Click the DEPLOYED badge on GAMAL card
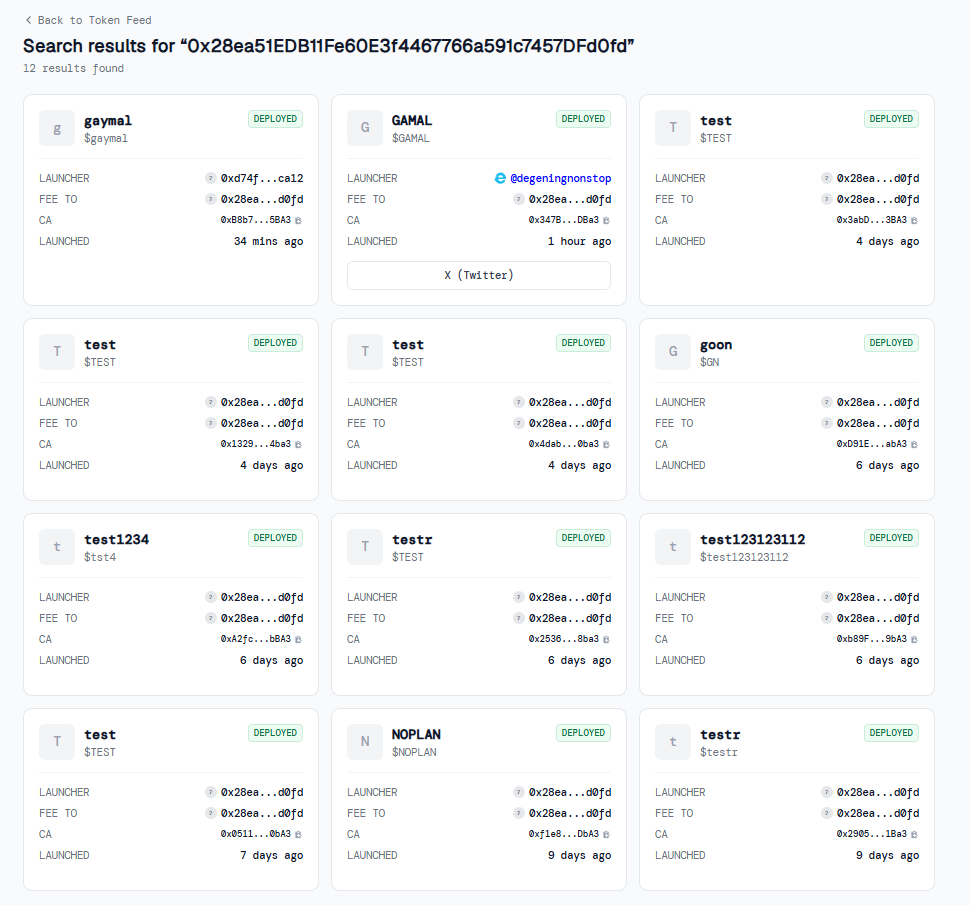The width and height of the screenshot is (970, 905). click(583, 119)
